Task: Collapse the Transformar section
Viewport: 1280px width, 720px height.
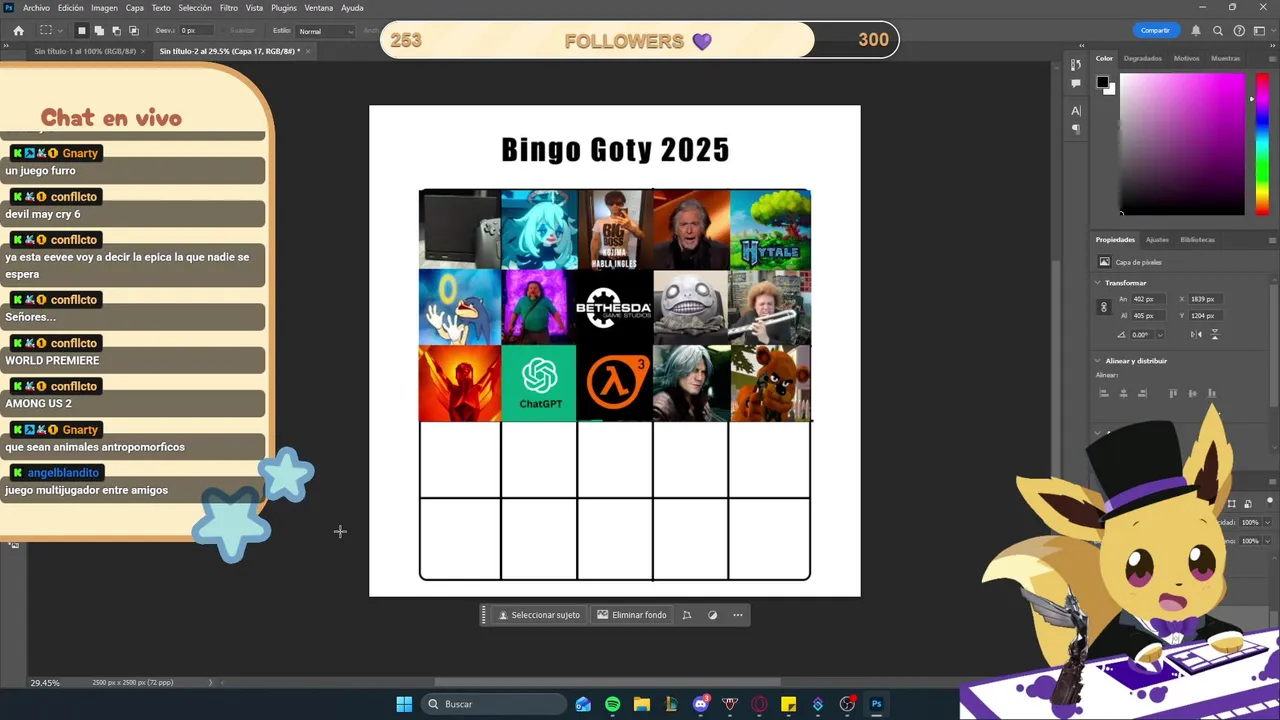Action: [x=1098, y=283]
